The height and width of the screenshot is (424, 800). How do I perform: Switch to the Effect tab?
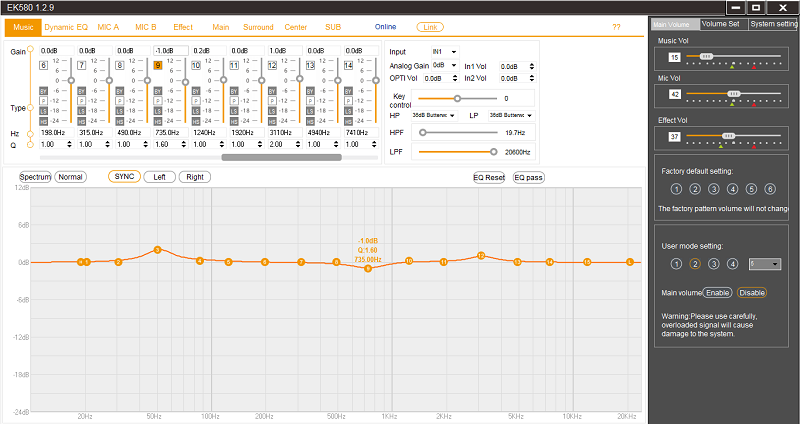click(x=183, y=27)
